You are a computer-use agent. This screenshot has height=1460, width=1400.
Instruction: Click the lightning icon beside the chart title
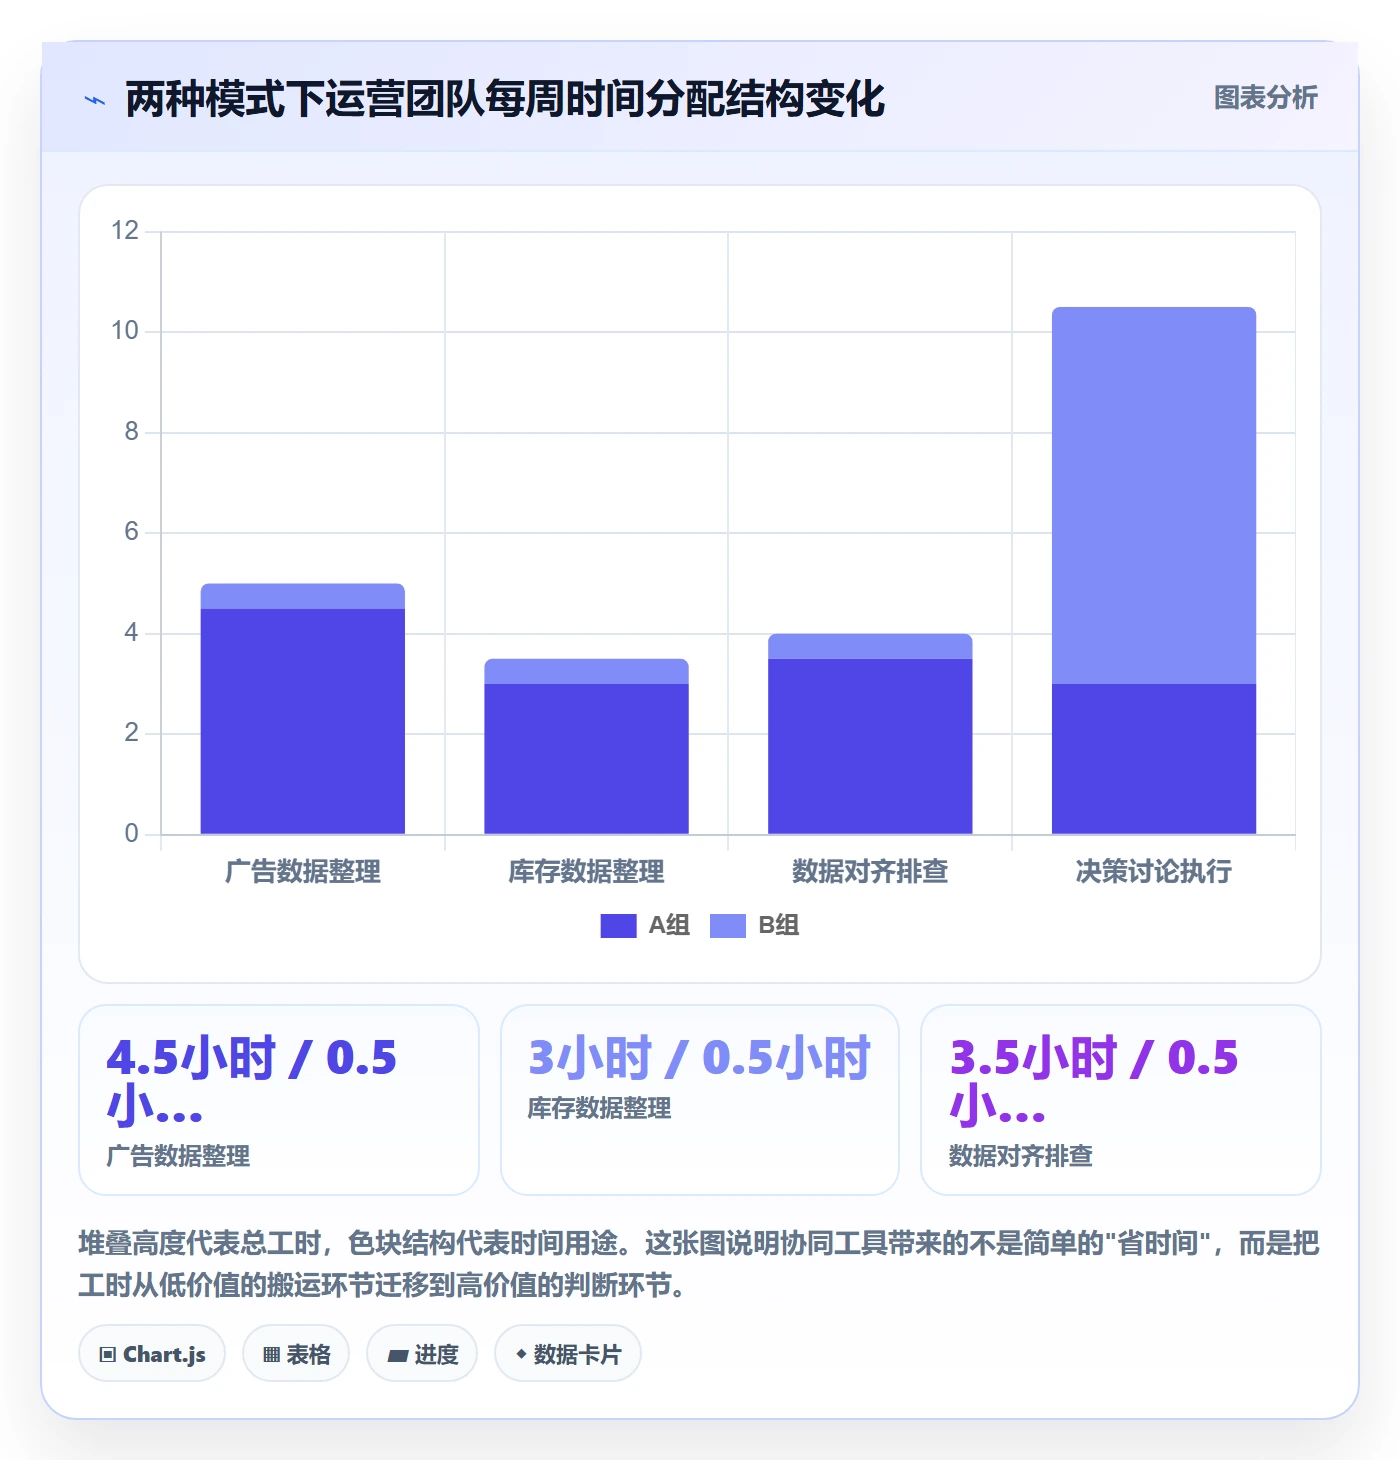tap(95, 100)
